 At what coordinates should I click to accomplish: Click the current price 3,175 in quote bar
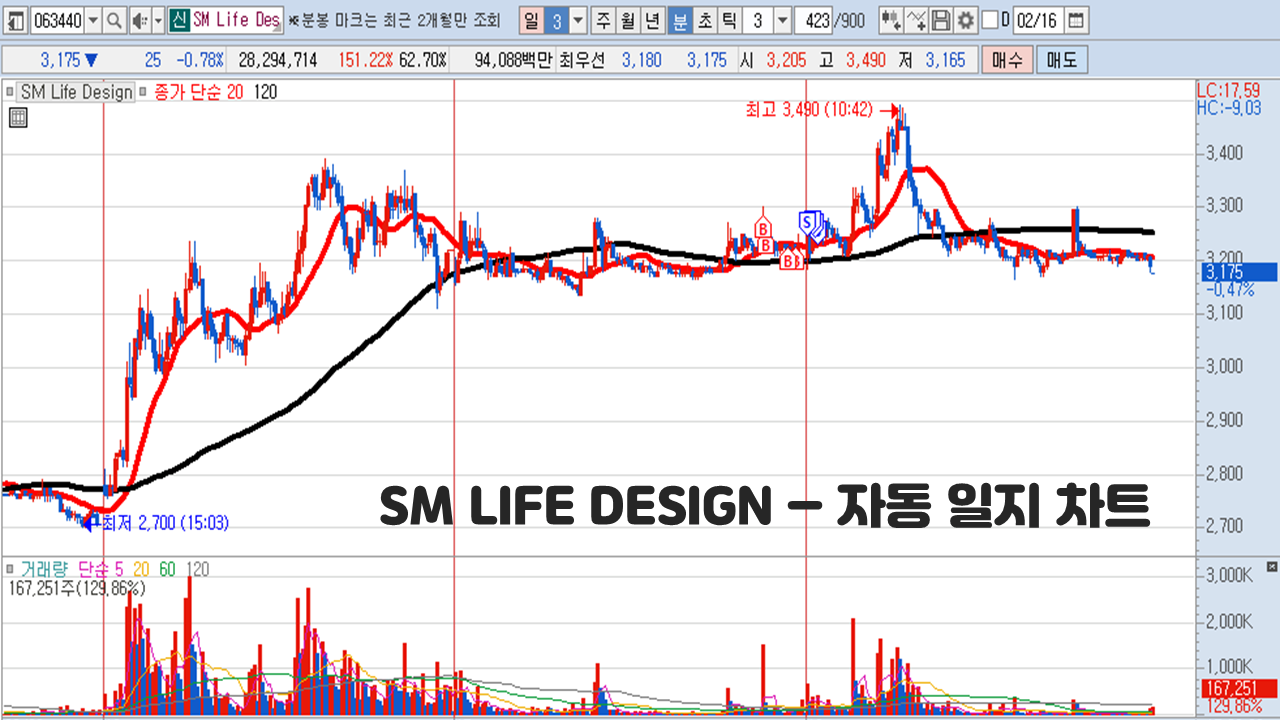[62, 60]
